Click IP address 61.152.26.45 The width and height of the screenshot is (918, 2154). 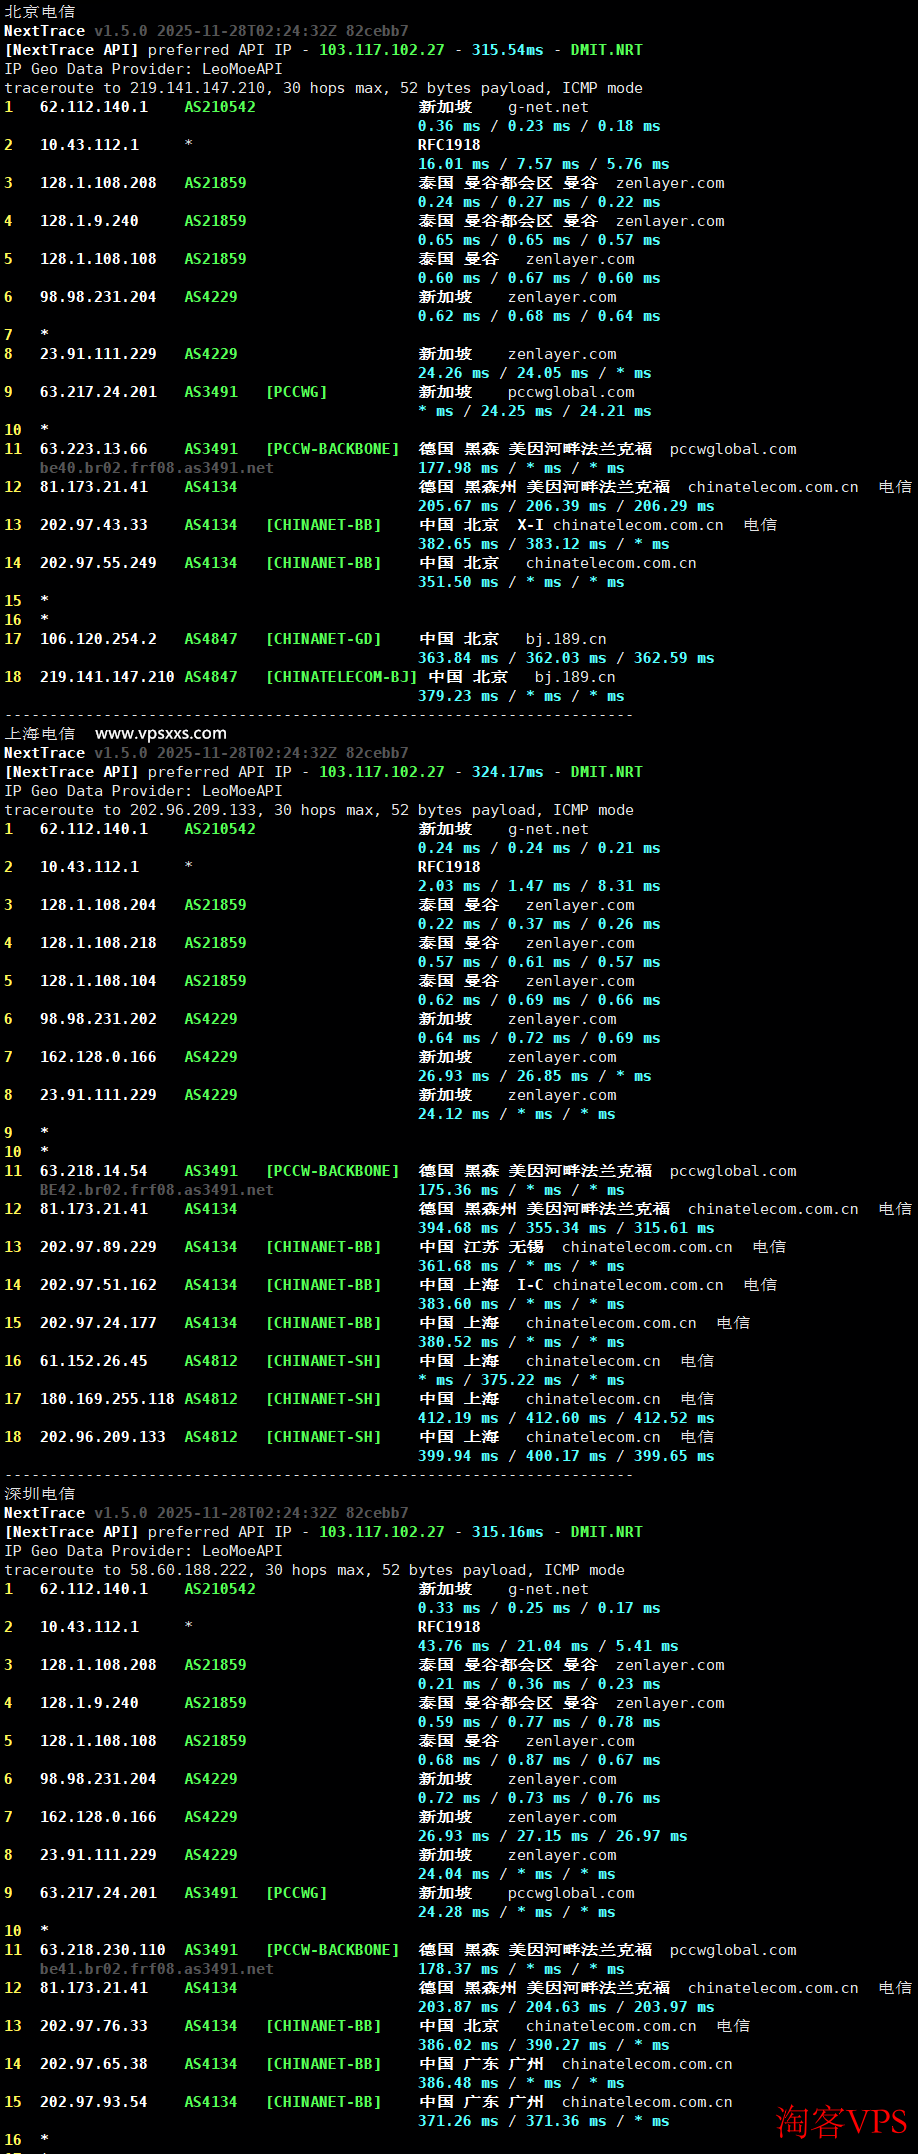pos(94,1361)
